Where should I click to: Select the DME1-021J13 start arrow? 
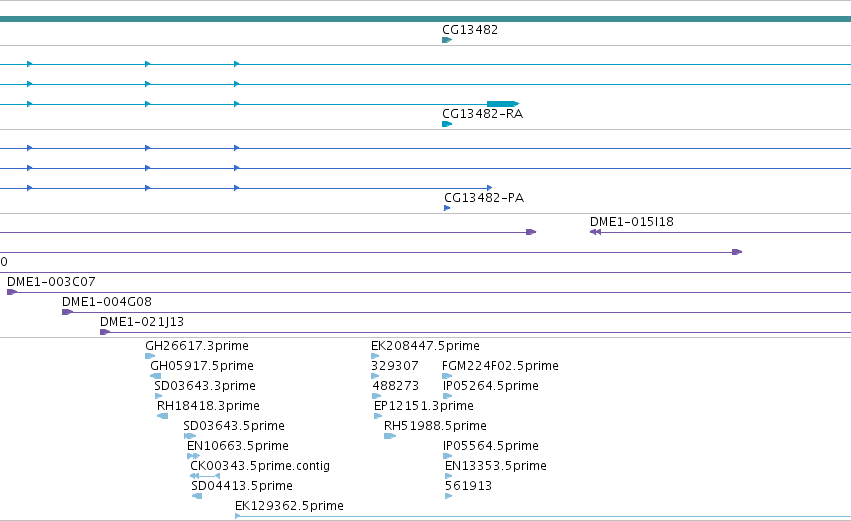pyautogui.click(x=105, y=332)
